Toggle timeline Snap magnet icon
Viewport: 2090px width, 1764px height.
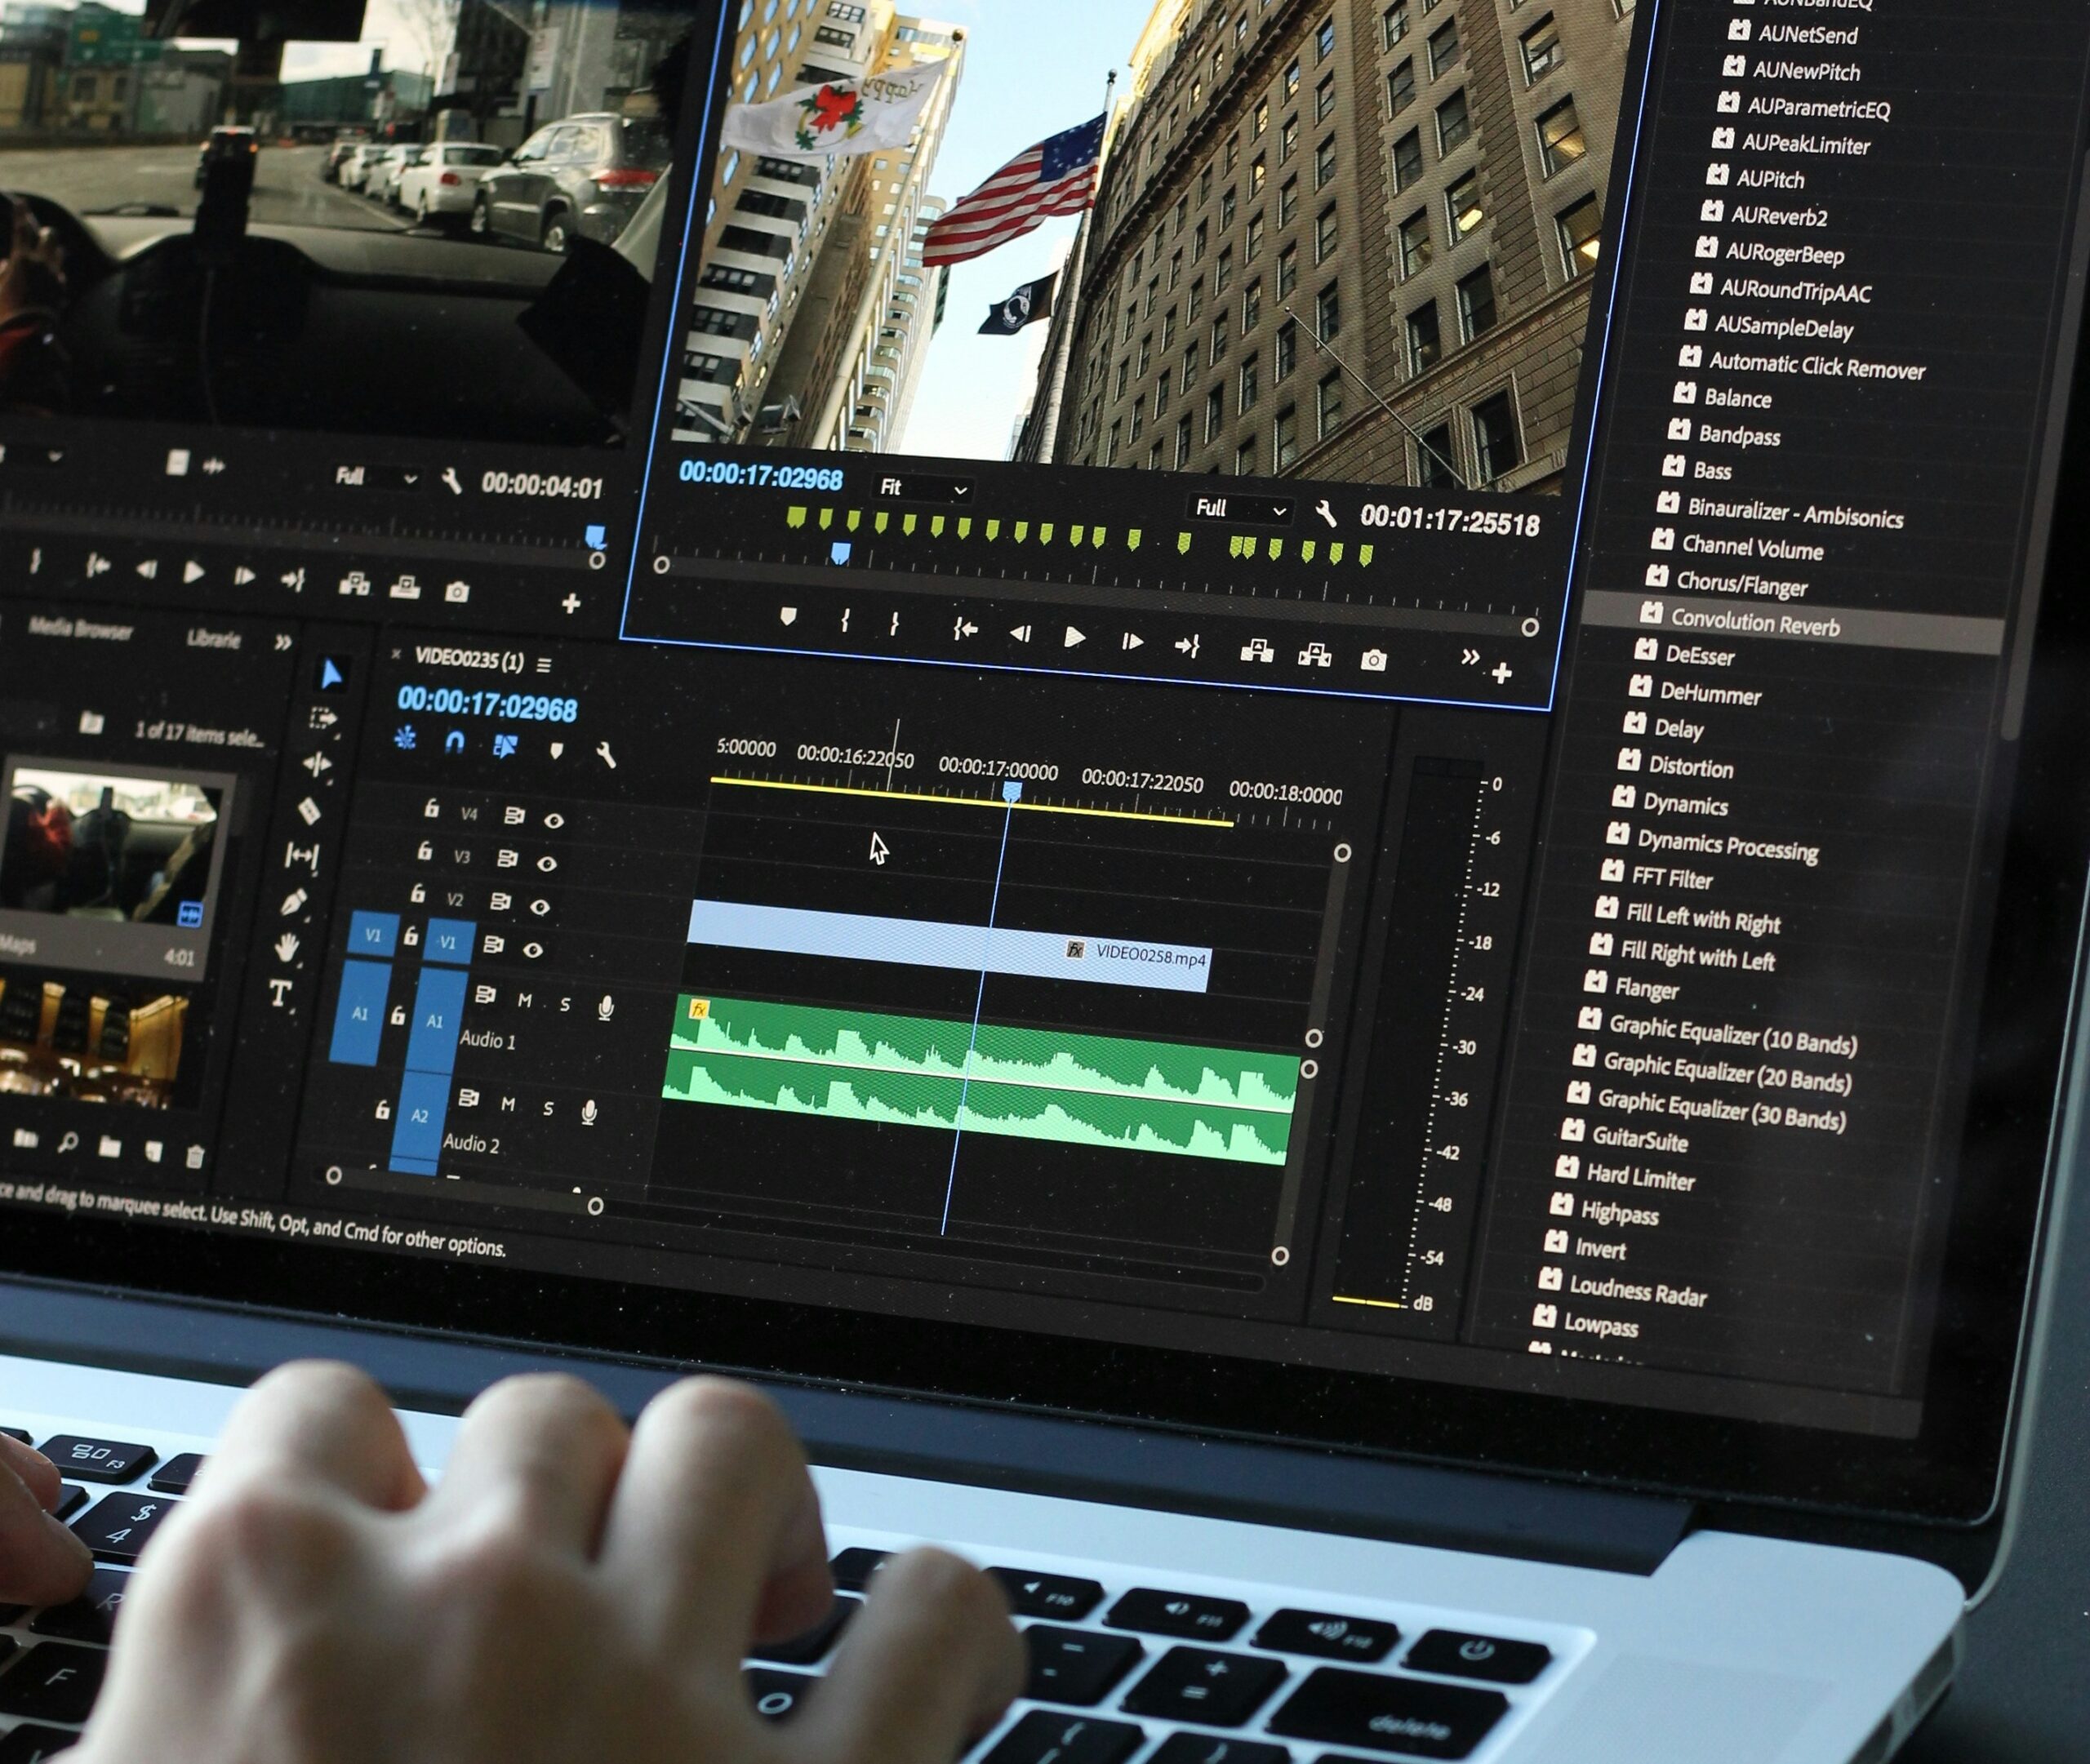pos(455,743)
